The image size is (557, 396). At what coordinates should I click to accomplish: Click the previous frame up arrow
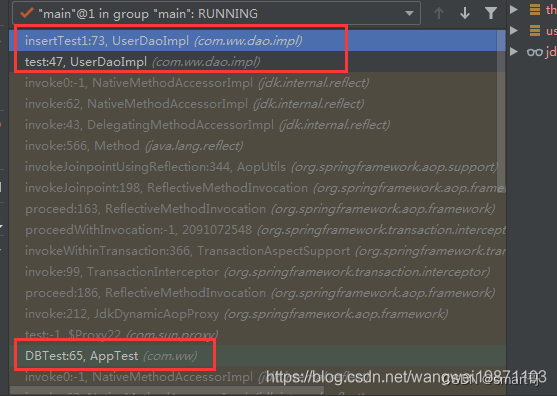[x=439, y=13]
